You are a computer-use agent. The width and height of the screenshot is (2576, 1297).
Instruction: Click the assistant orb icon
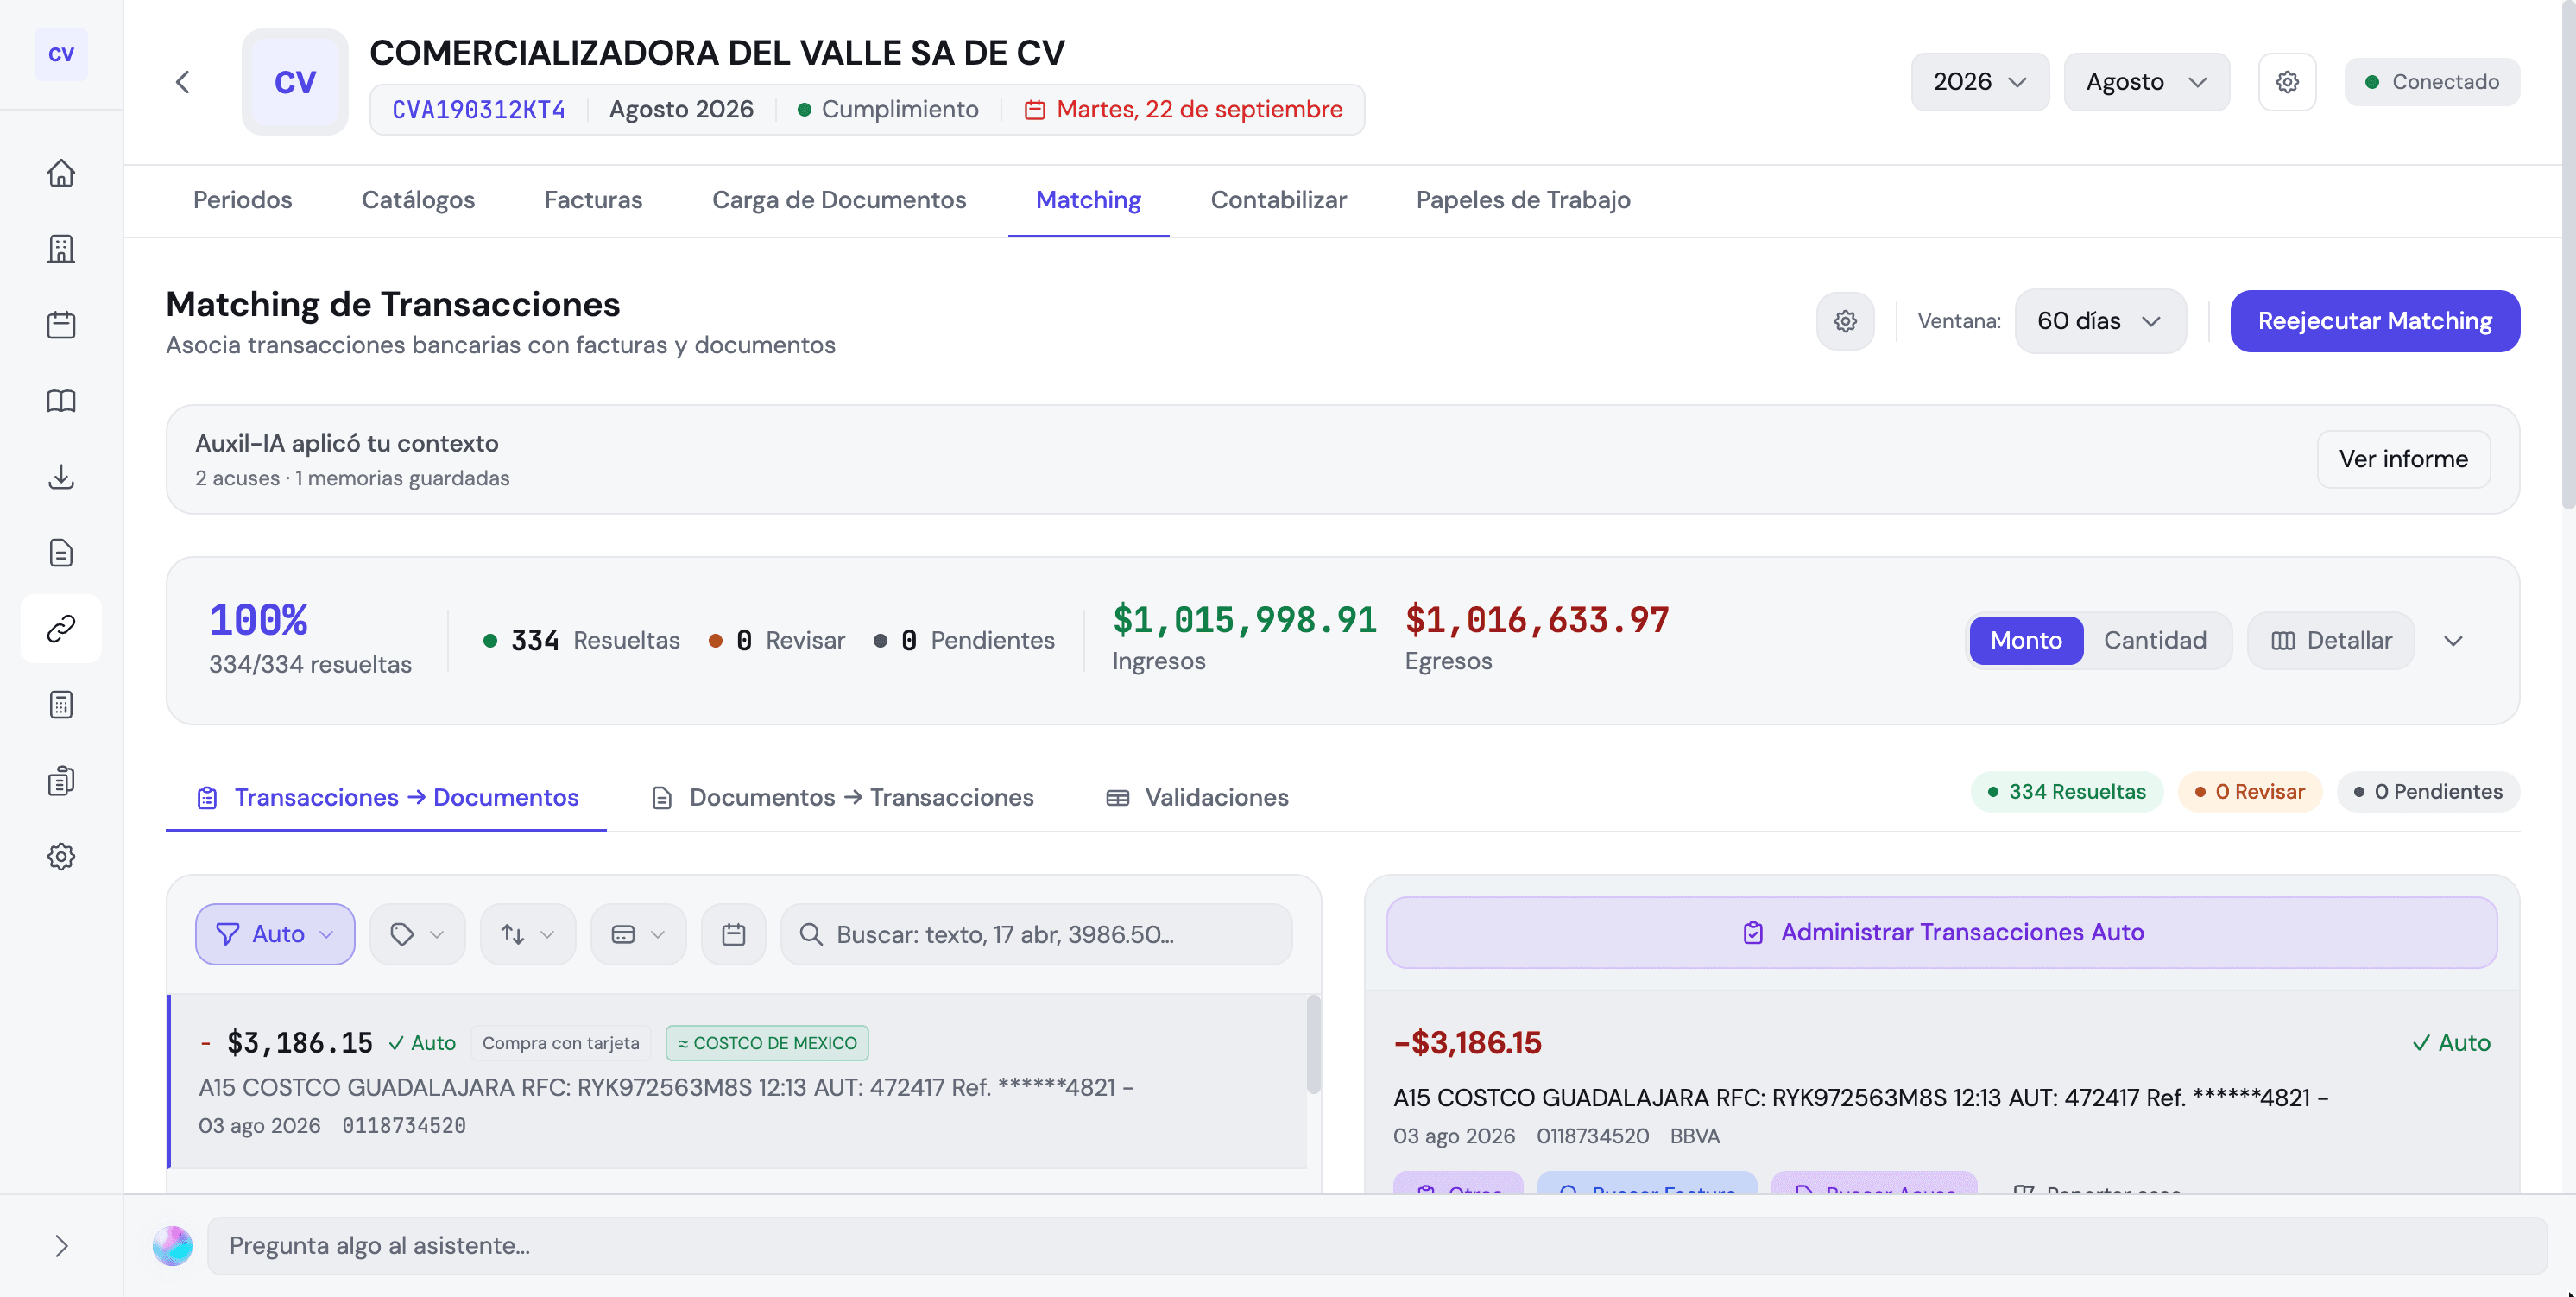(x=172, y=1246)
